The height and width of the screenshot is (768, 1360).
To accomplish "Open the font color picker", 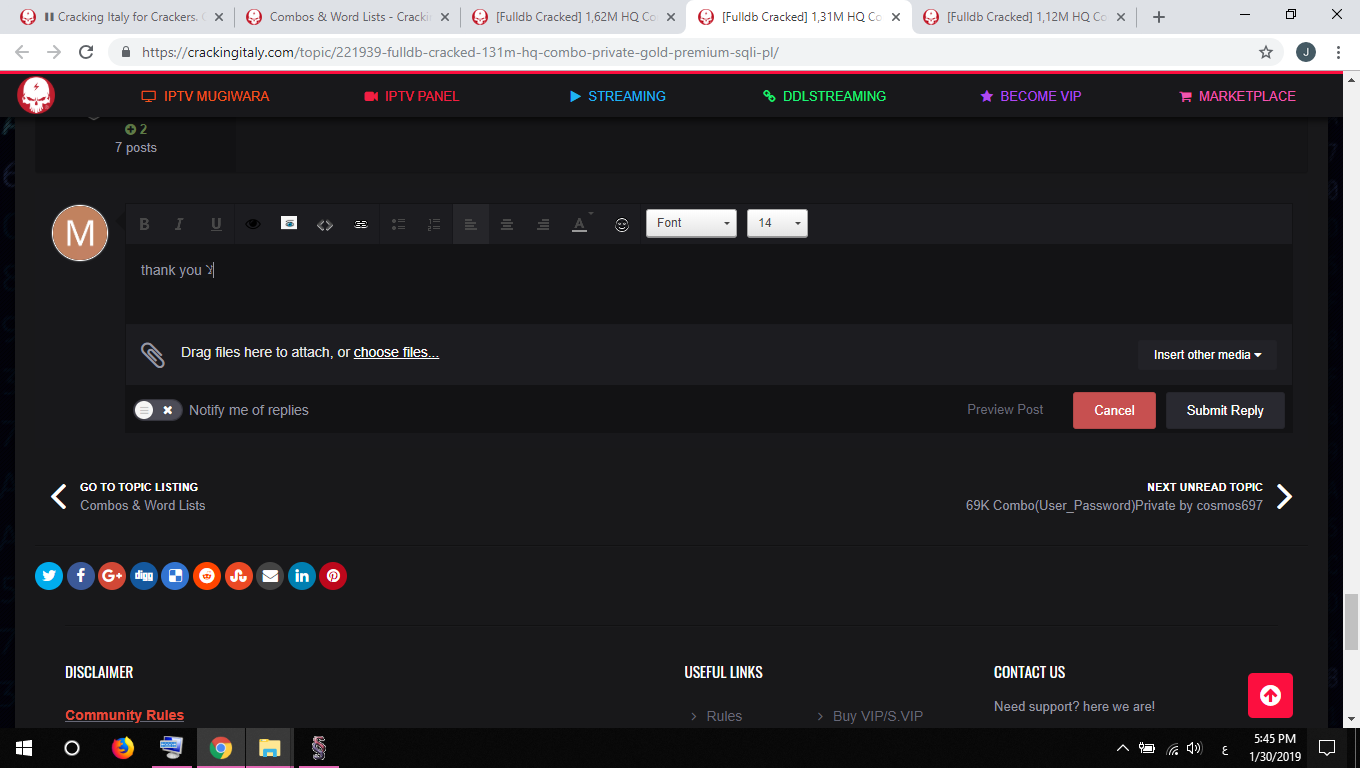I will (x=580, y=225).
